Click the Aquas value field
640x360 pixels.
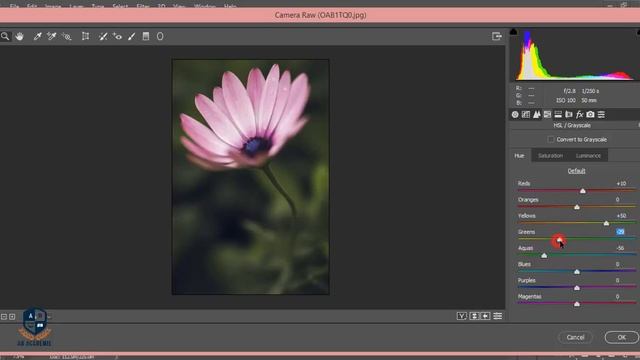[x=620, y=248]
